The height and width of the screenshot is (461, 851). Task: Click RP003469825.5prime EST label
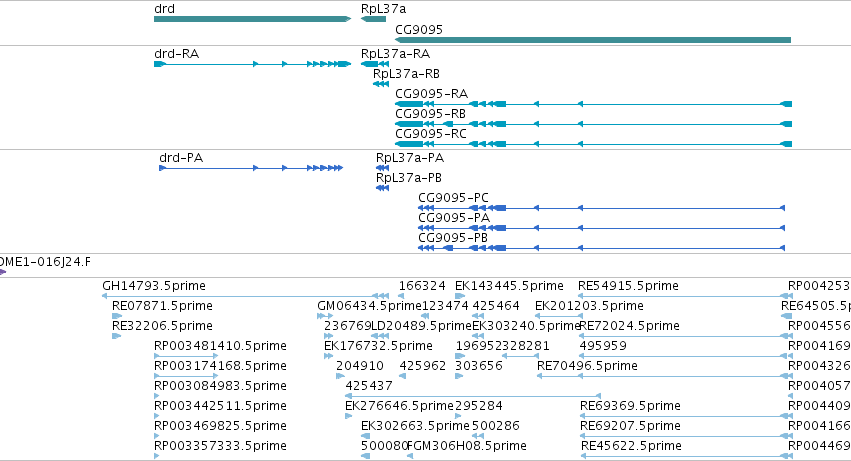click(220, 427)
